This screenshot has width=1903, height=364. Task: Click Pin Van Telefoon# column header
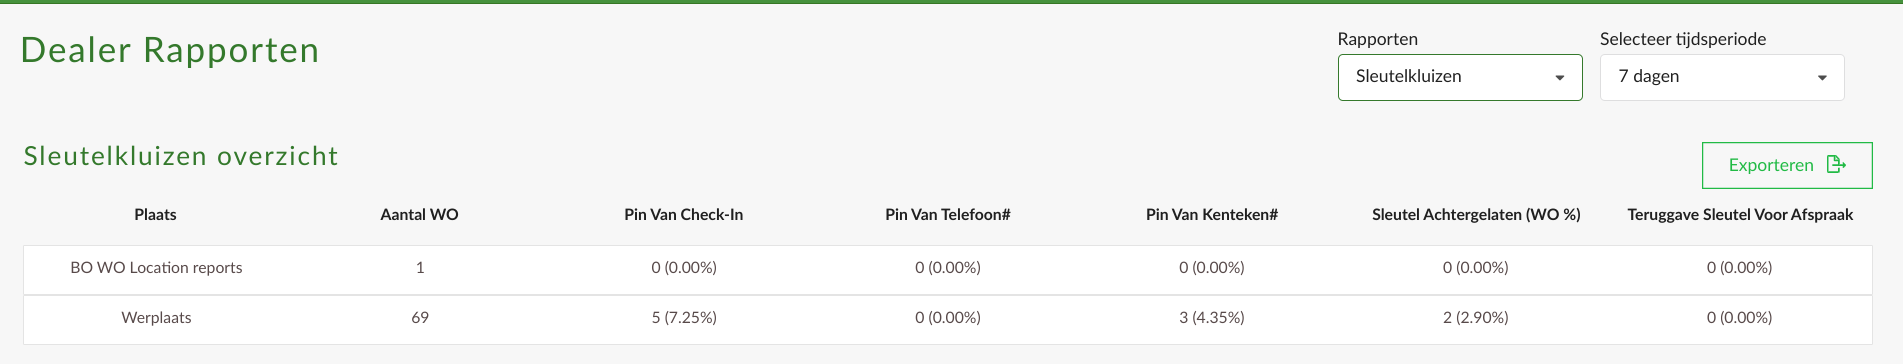coord(948,215)
